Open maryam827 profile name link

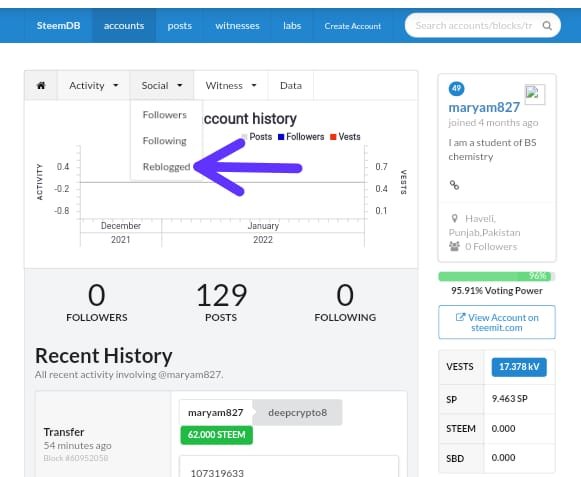click(x=484, y=107)
